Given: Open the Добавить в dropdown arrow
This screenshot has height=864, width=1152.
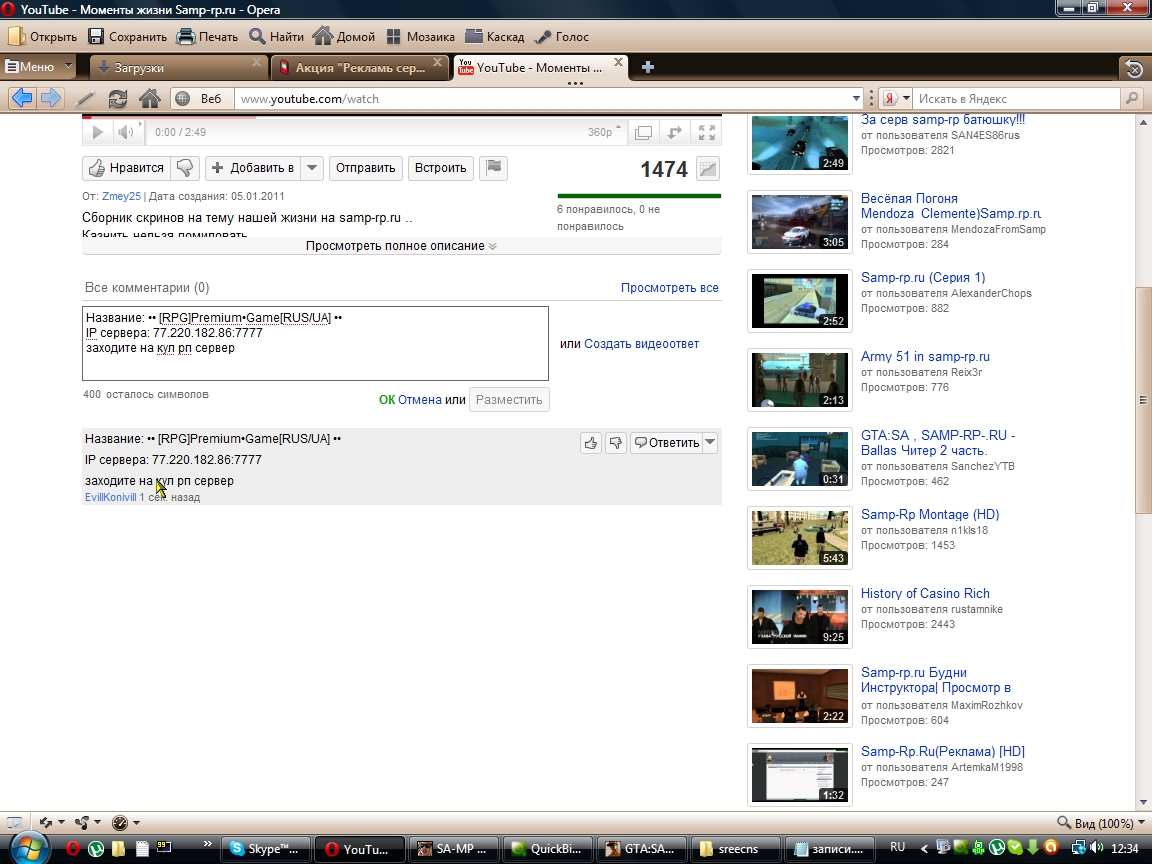Looking at the screenshot, I should click(x=312, y=168).
